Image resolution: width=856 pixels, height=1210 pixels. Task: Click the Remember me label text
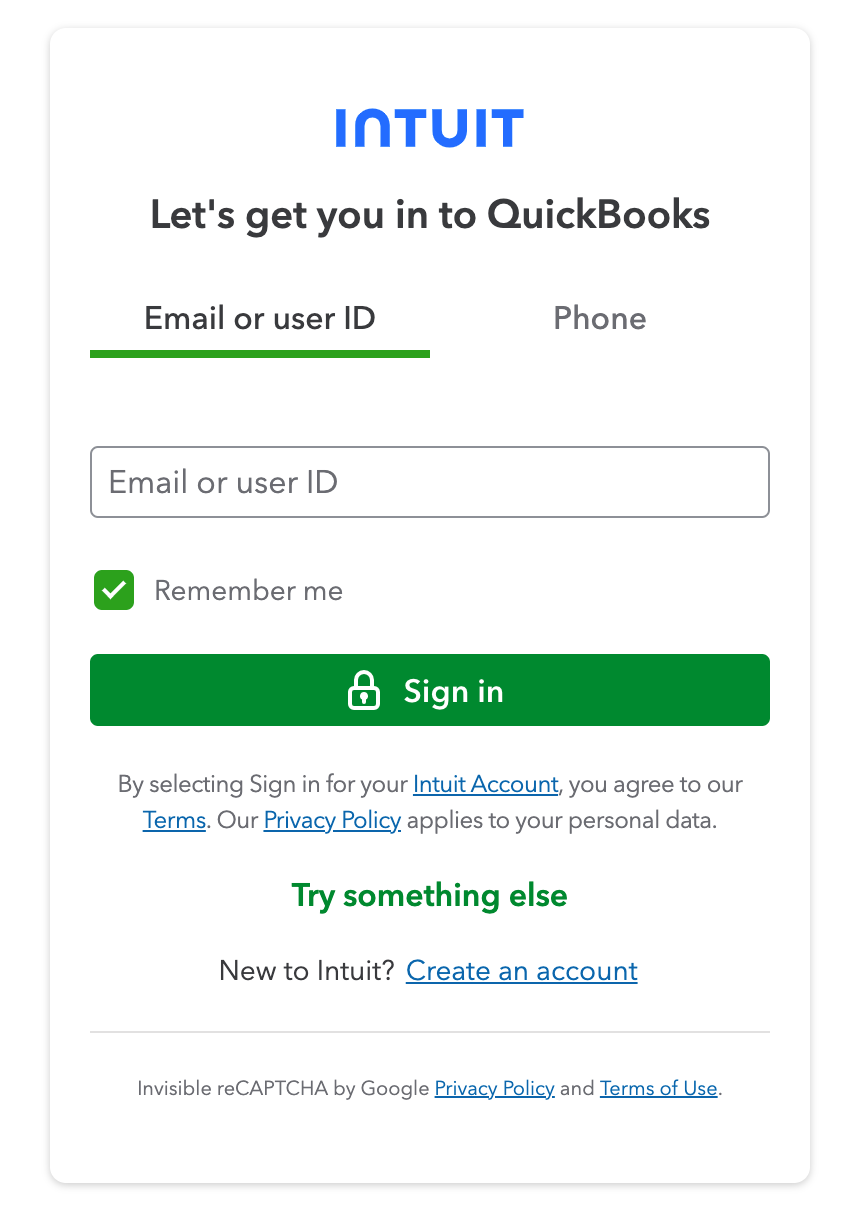pos(248,591)
